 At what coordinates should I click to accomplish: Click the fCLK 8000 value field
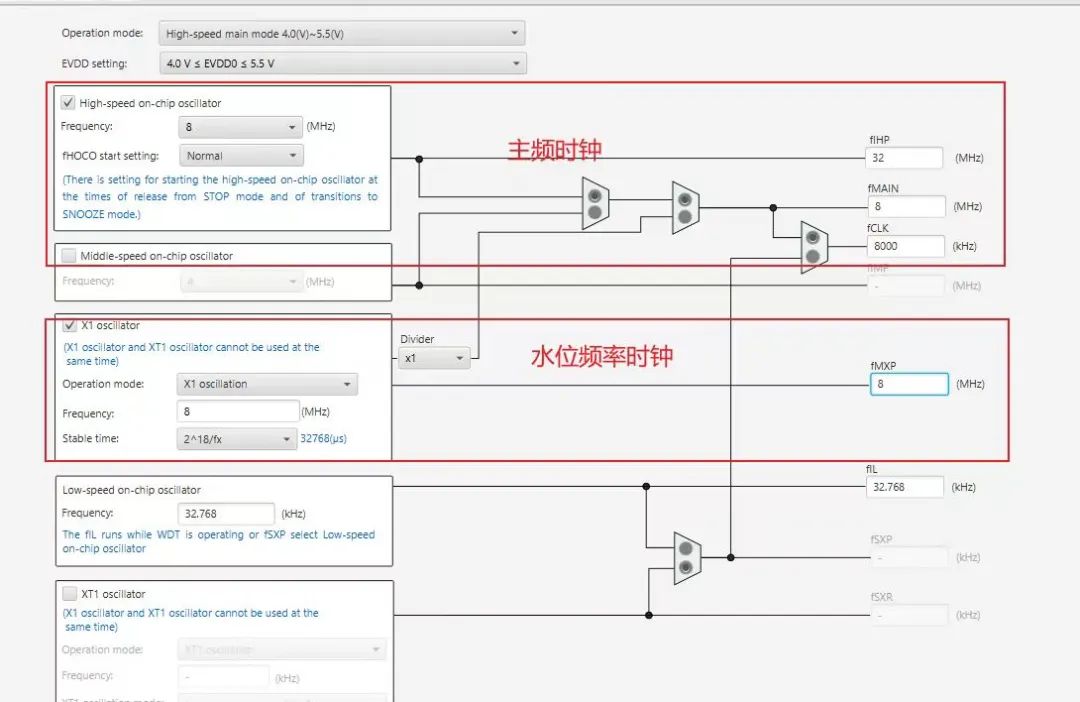pyautogui.click(x=905, y=246)
